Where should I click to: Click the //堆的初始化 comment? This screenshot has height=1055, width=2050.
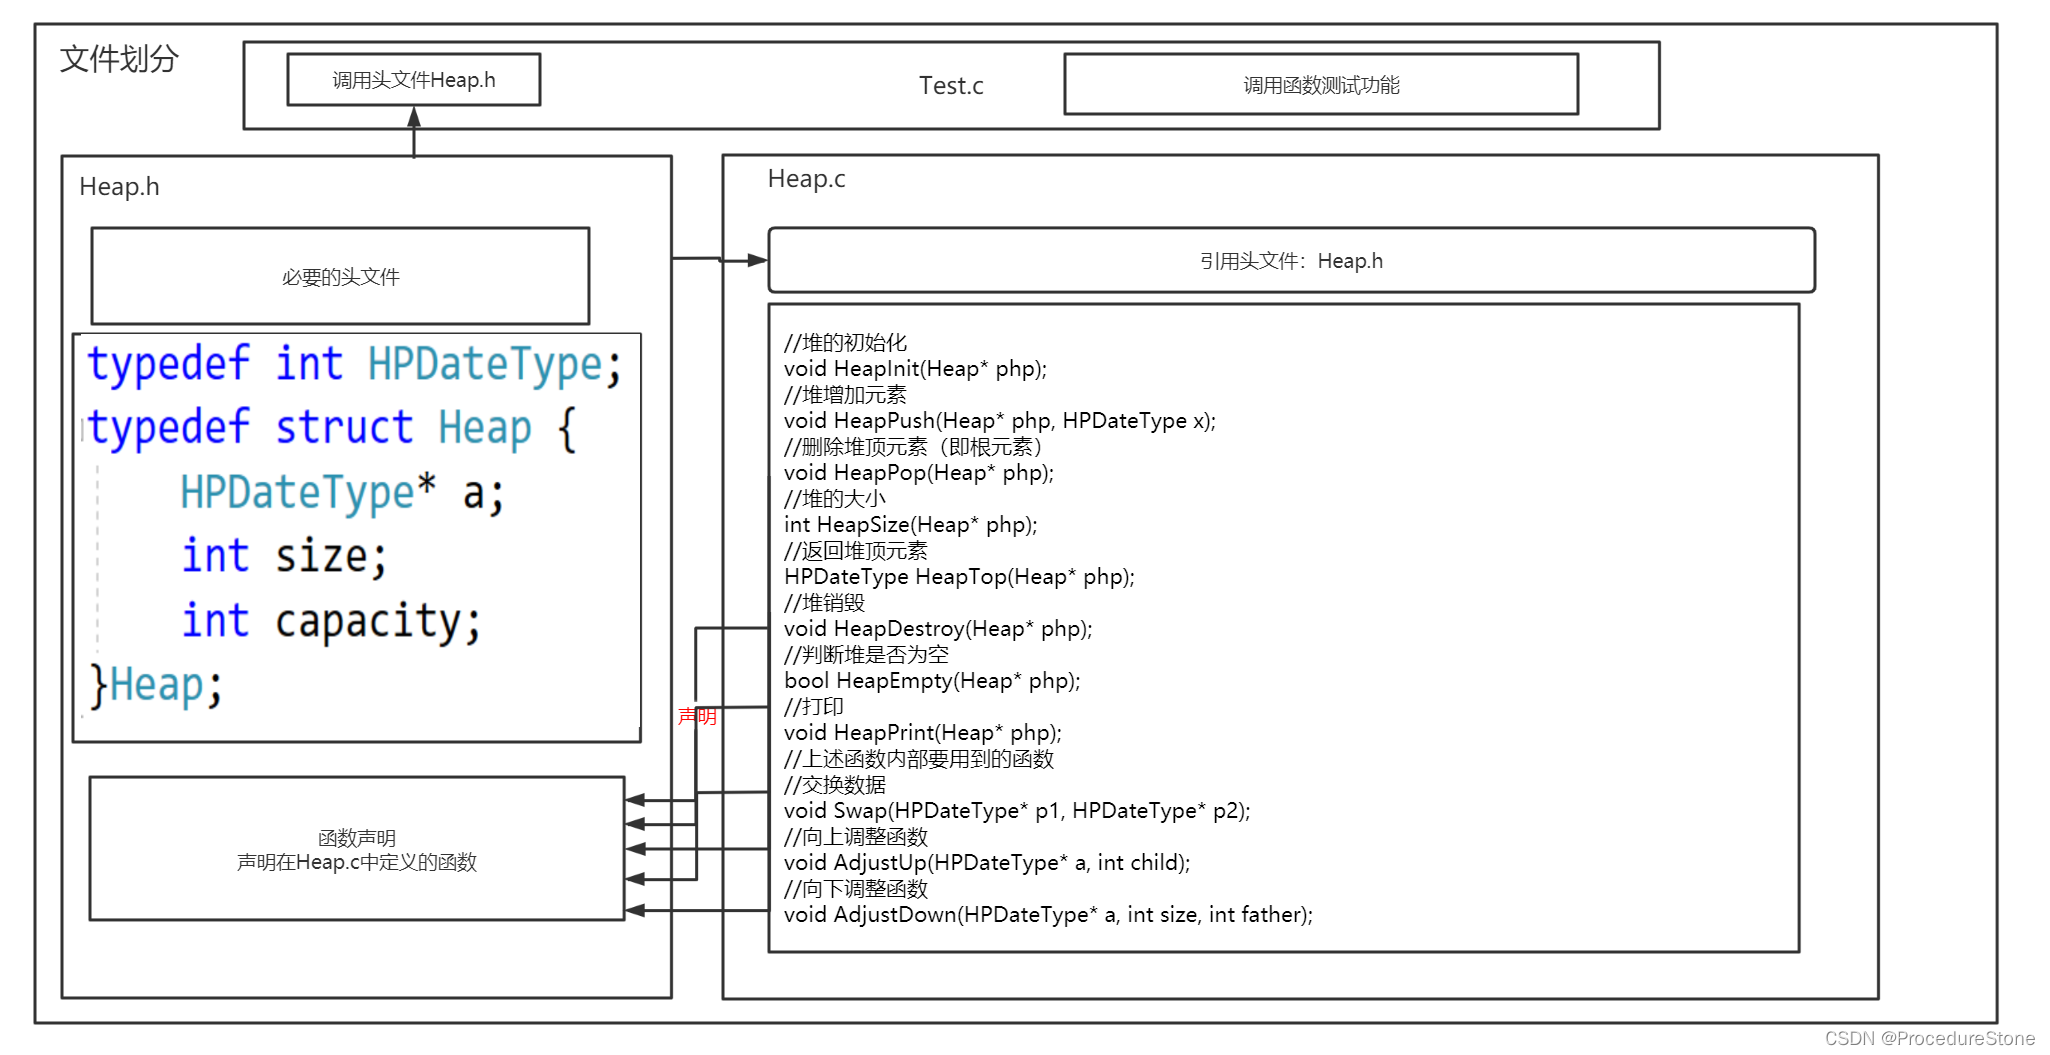tap(845, 343)
